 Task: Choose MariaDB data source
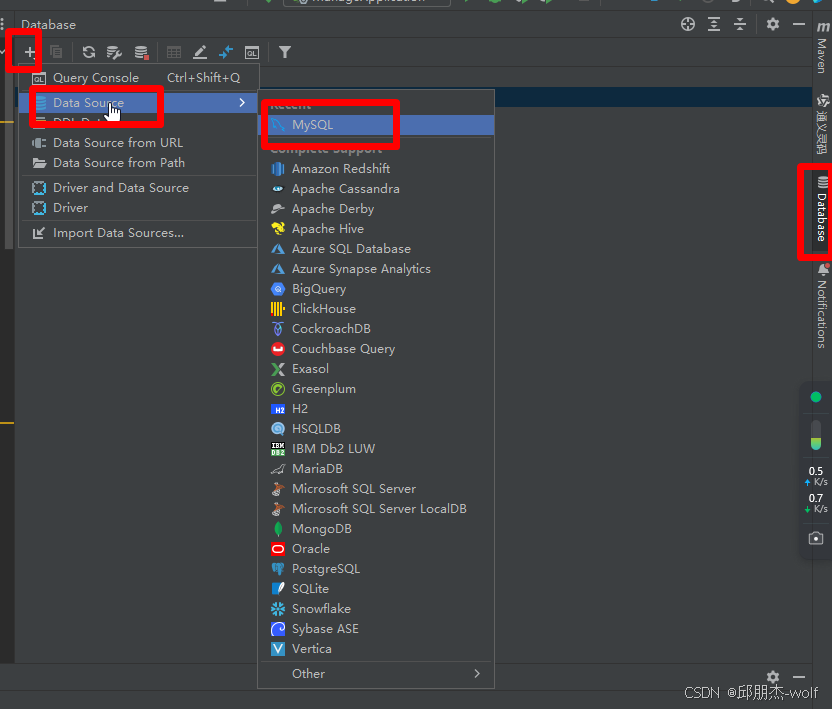click(376, 469)
